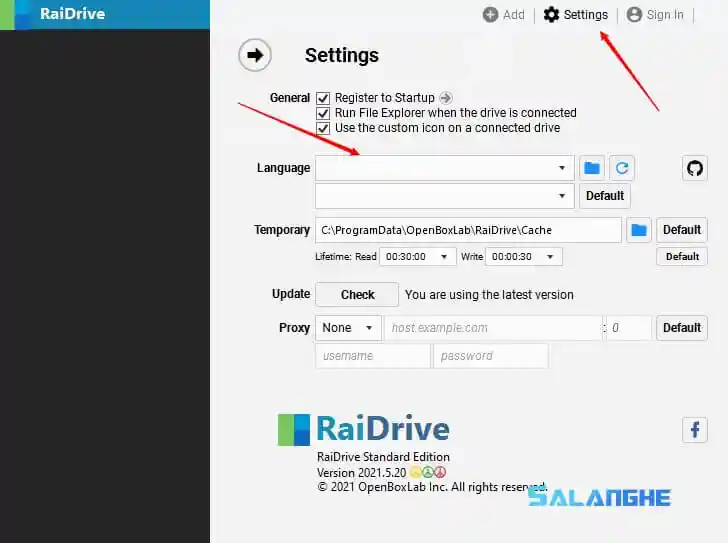728x543 pixels.
Task: Click the Temporary cache path field
Action: (468, 230)
